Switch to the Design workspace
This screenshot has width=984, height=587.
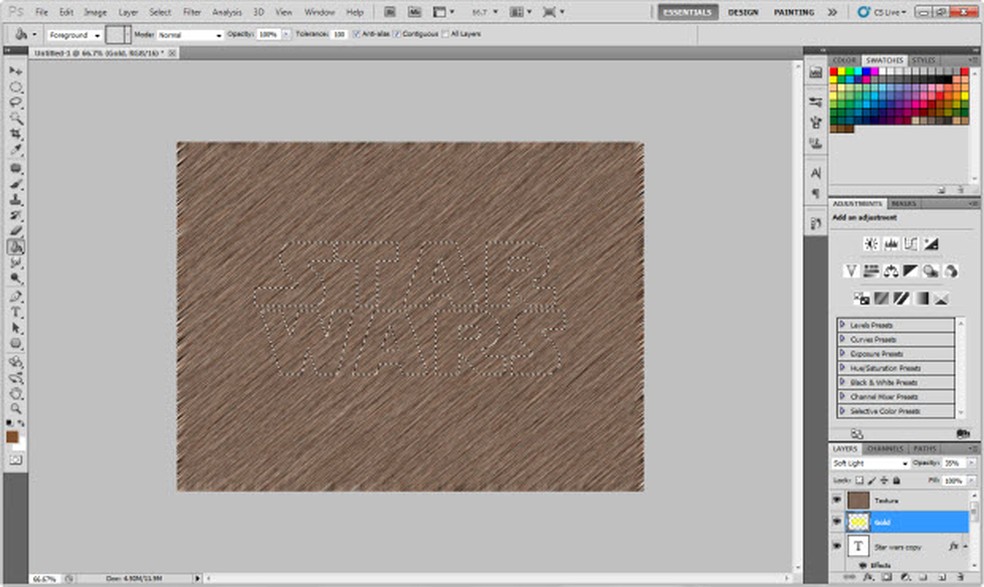pos(742,12)
